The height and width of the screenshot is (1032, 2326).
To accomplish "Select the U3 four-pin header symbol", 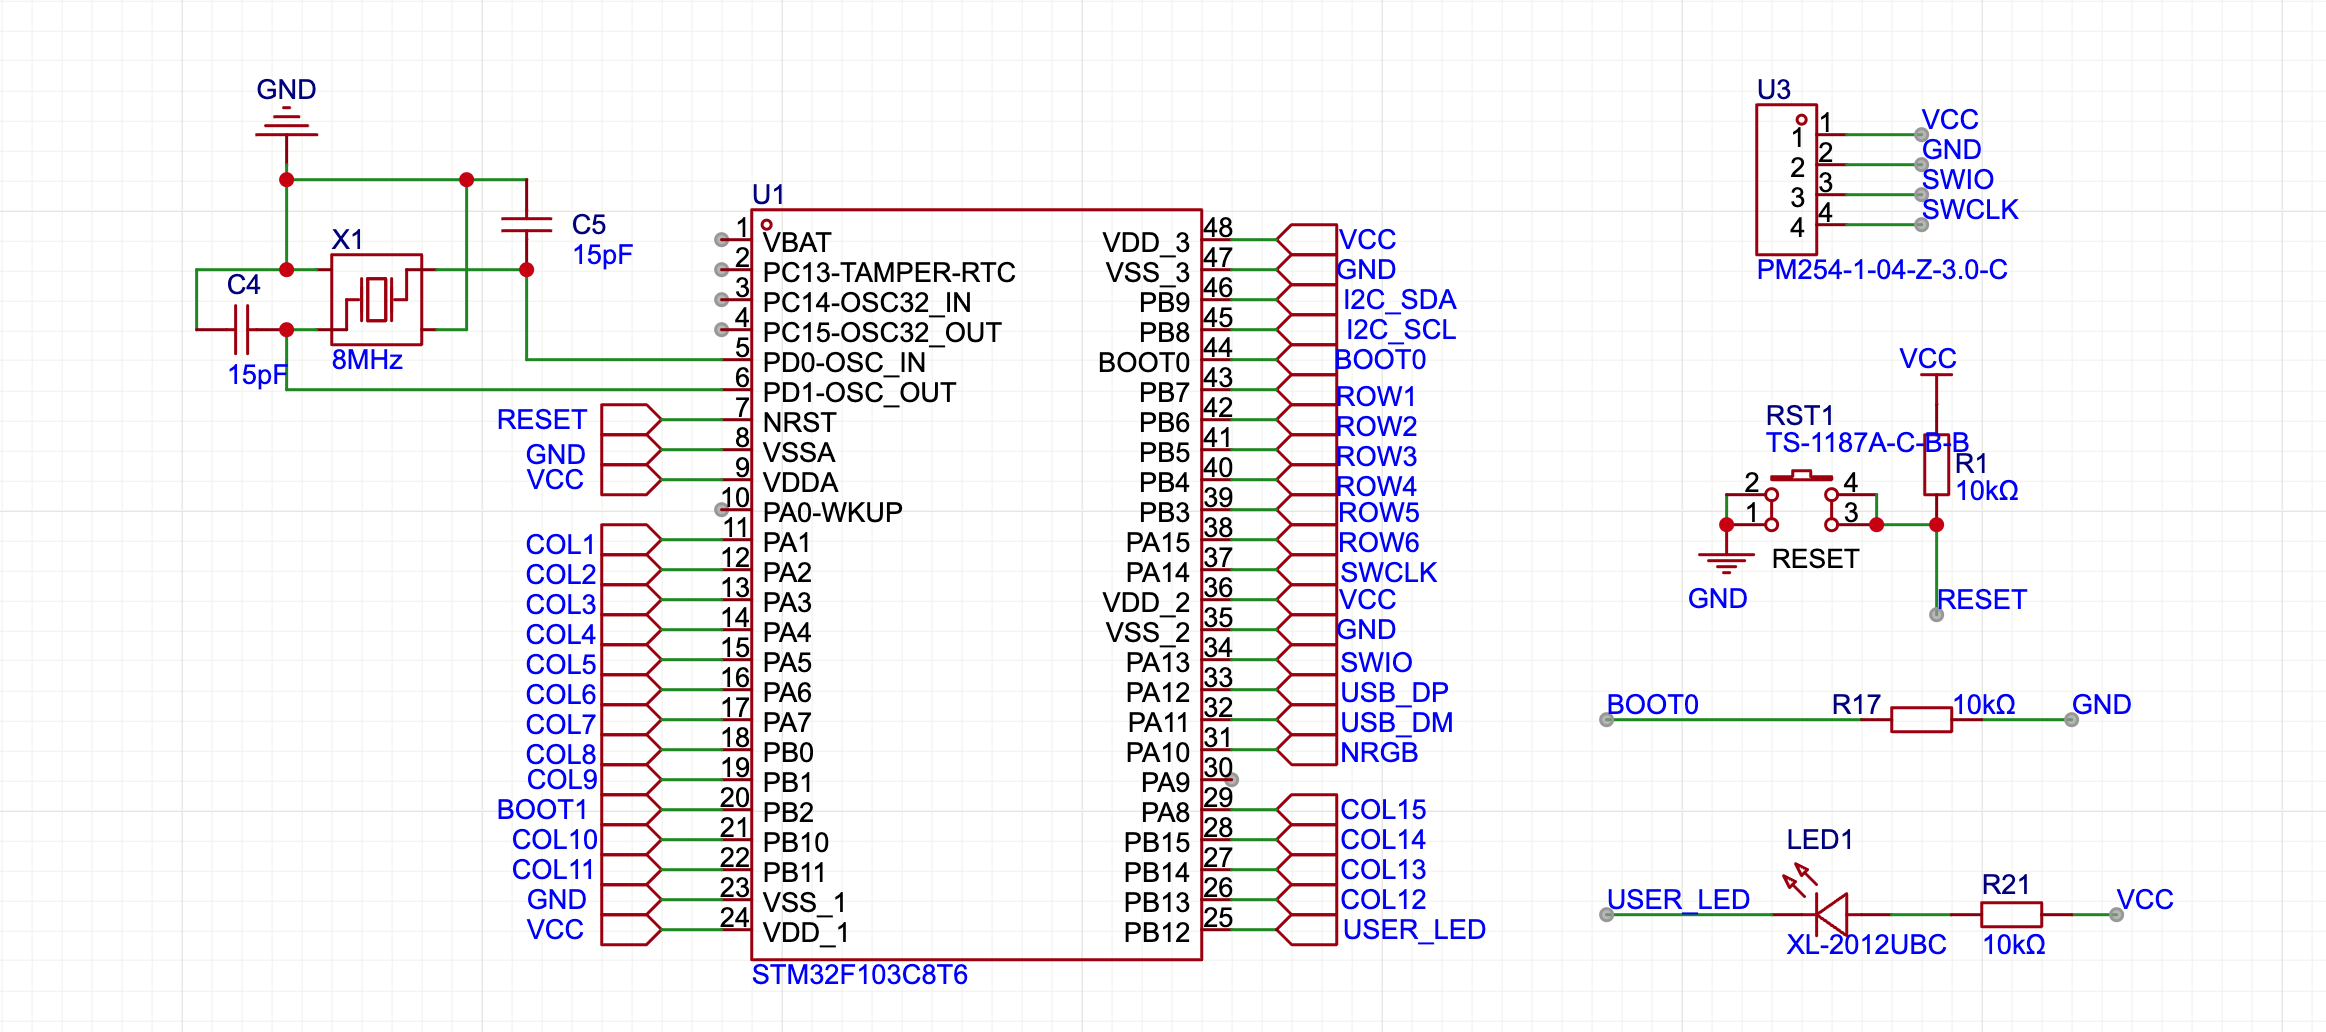I will [1786, 179].
